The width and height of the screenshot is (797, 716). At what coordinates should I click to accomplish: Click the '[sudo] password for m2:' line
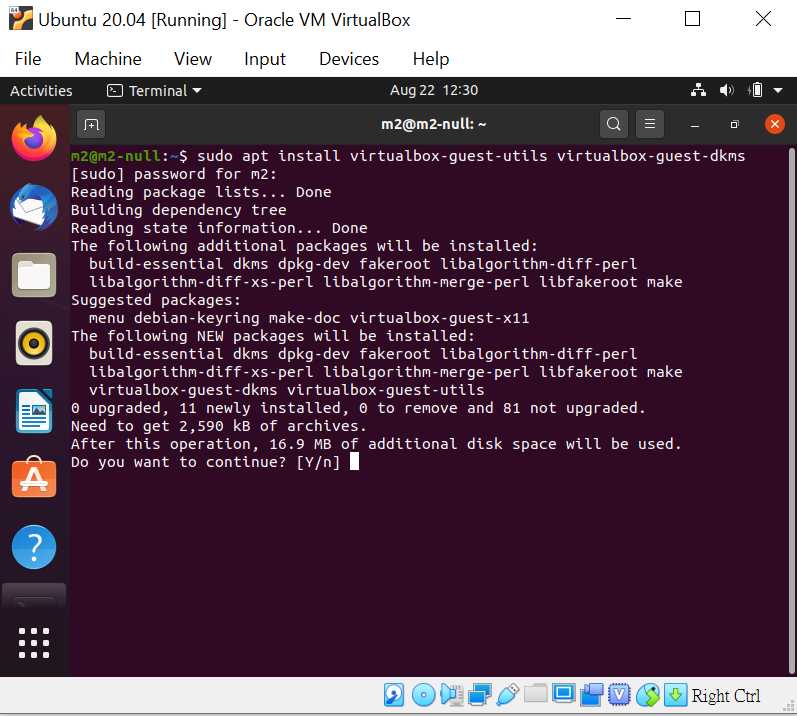click(x=174, y=174)
